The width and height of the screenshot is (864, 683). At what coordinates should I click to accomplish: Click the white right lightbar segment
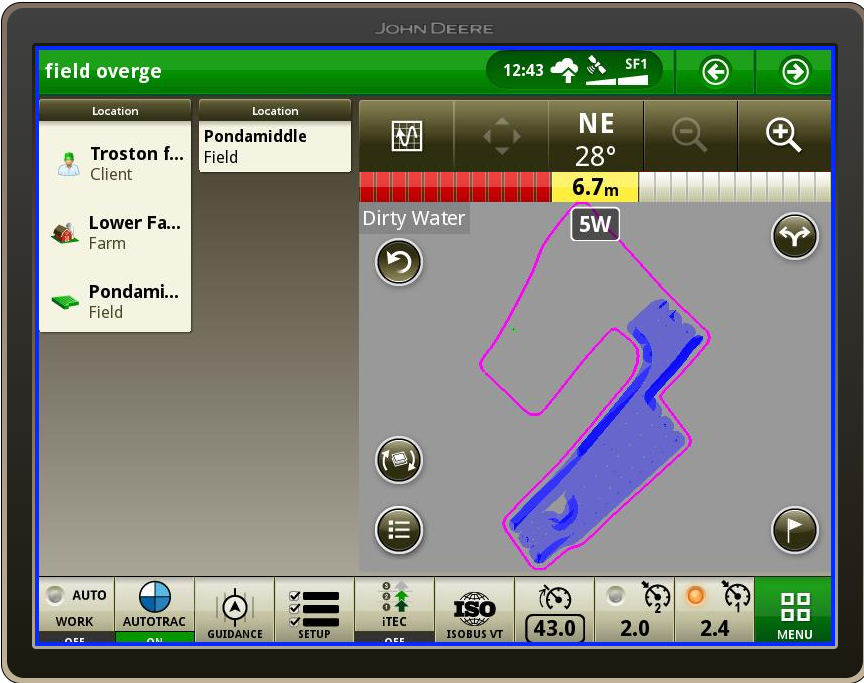[735, 187]
